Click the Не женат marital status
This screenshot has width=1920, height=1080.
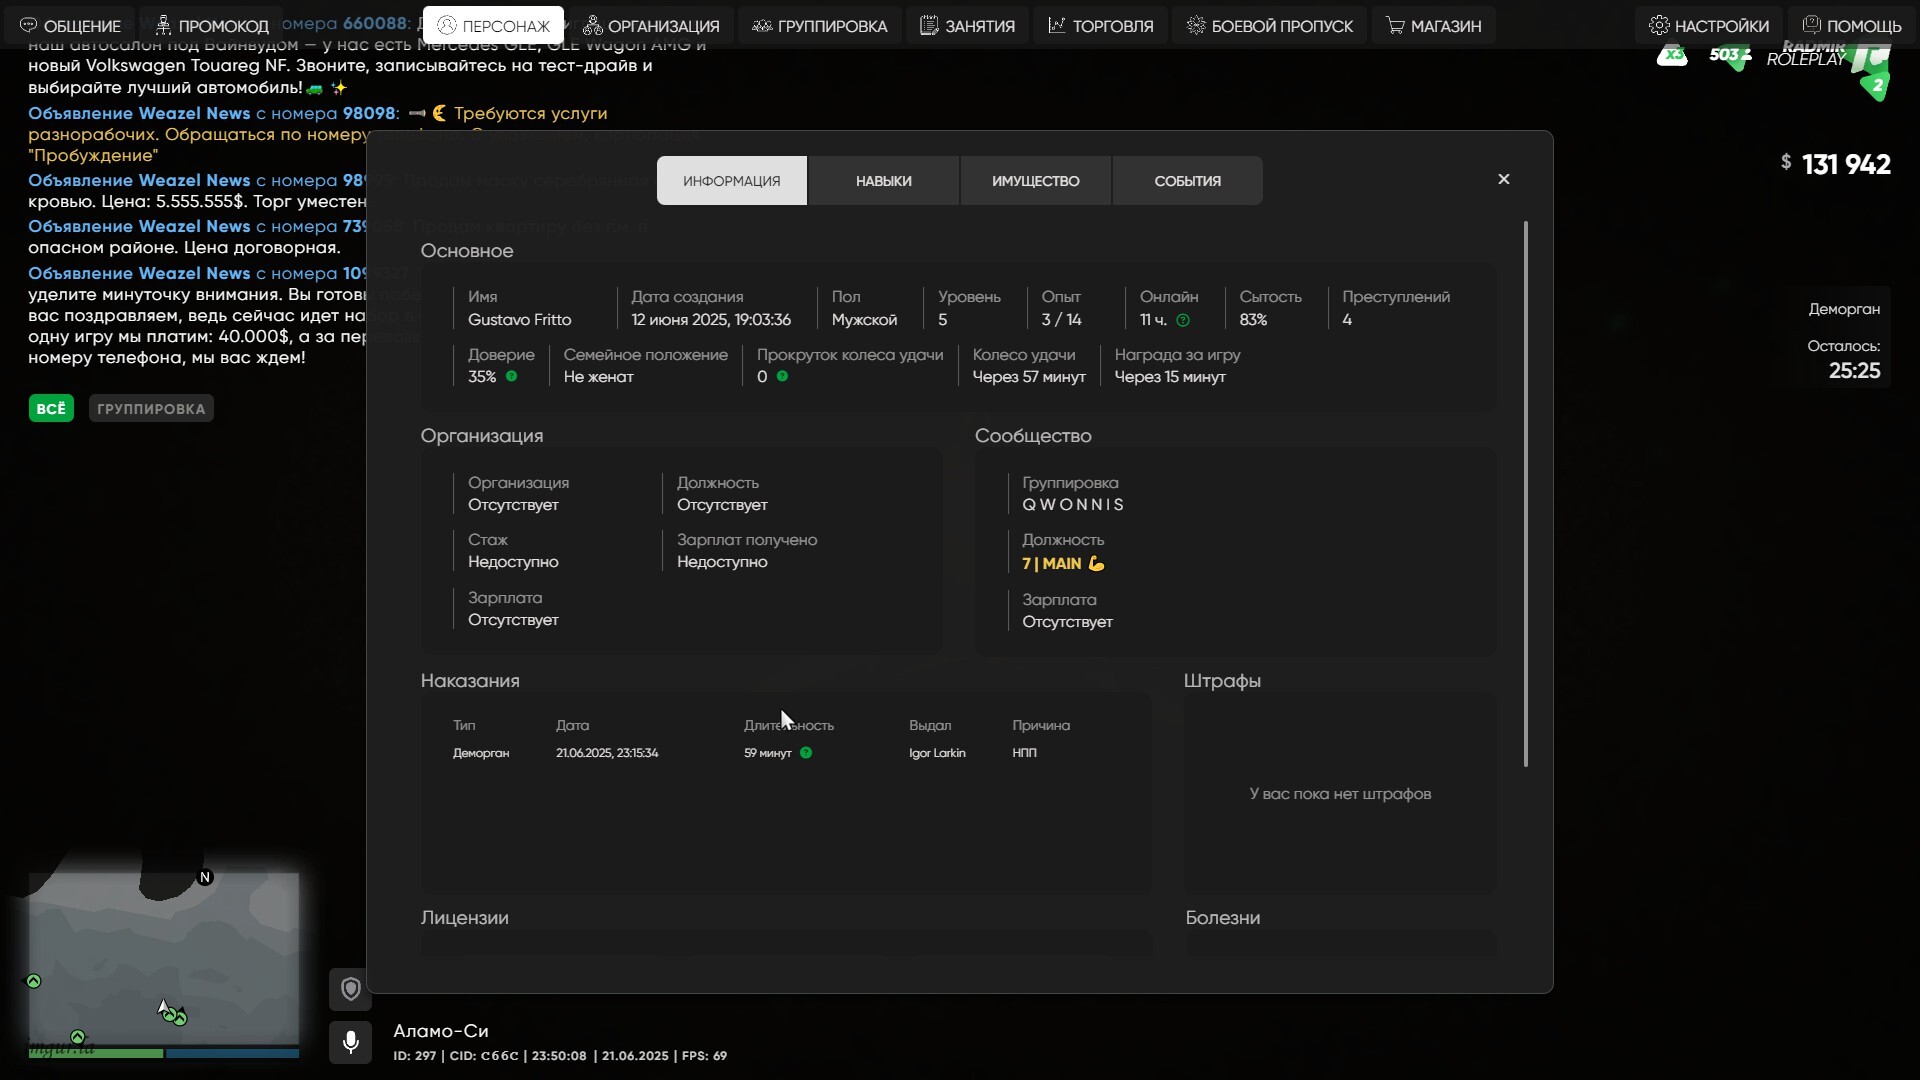click(x=598, y=377)
